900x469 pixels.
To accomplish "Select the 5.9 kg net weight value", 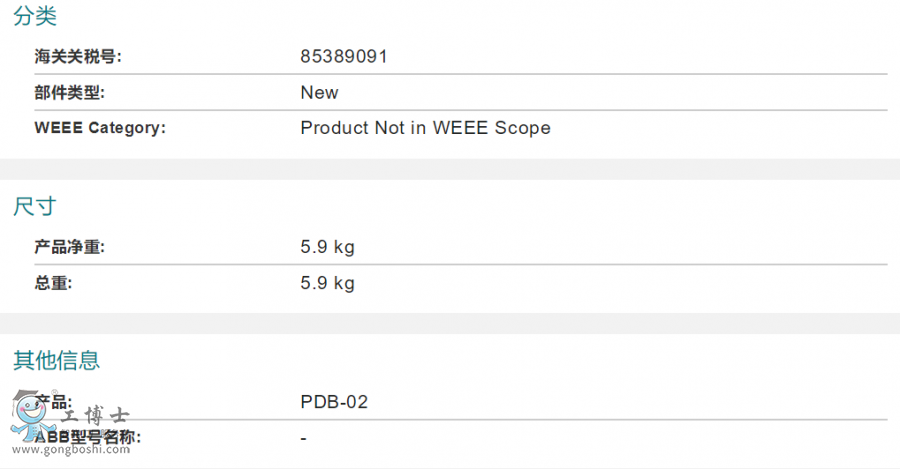I will [327, 247].
